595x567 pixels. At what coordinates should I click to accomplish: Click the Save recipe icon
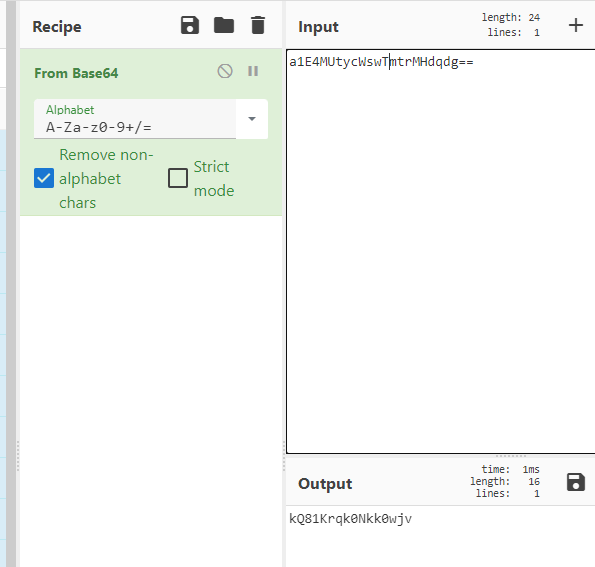coord(190,25)
